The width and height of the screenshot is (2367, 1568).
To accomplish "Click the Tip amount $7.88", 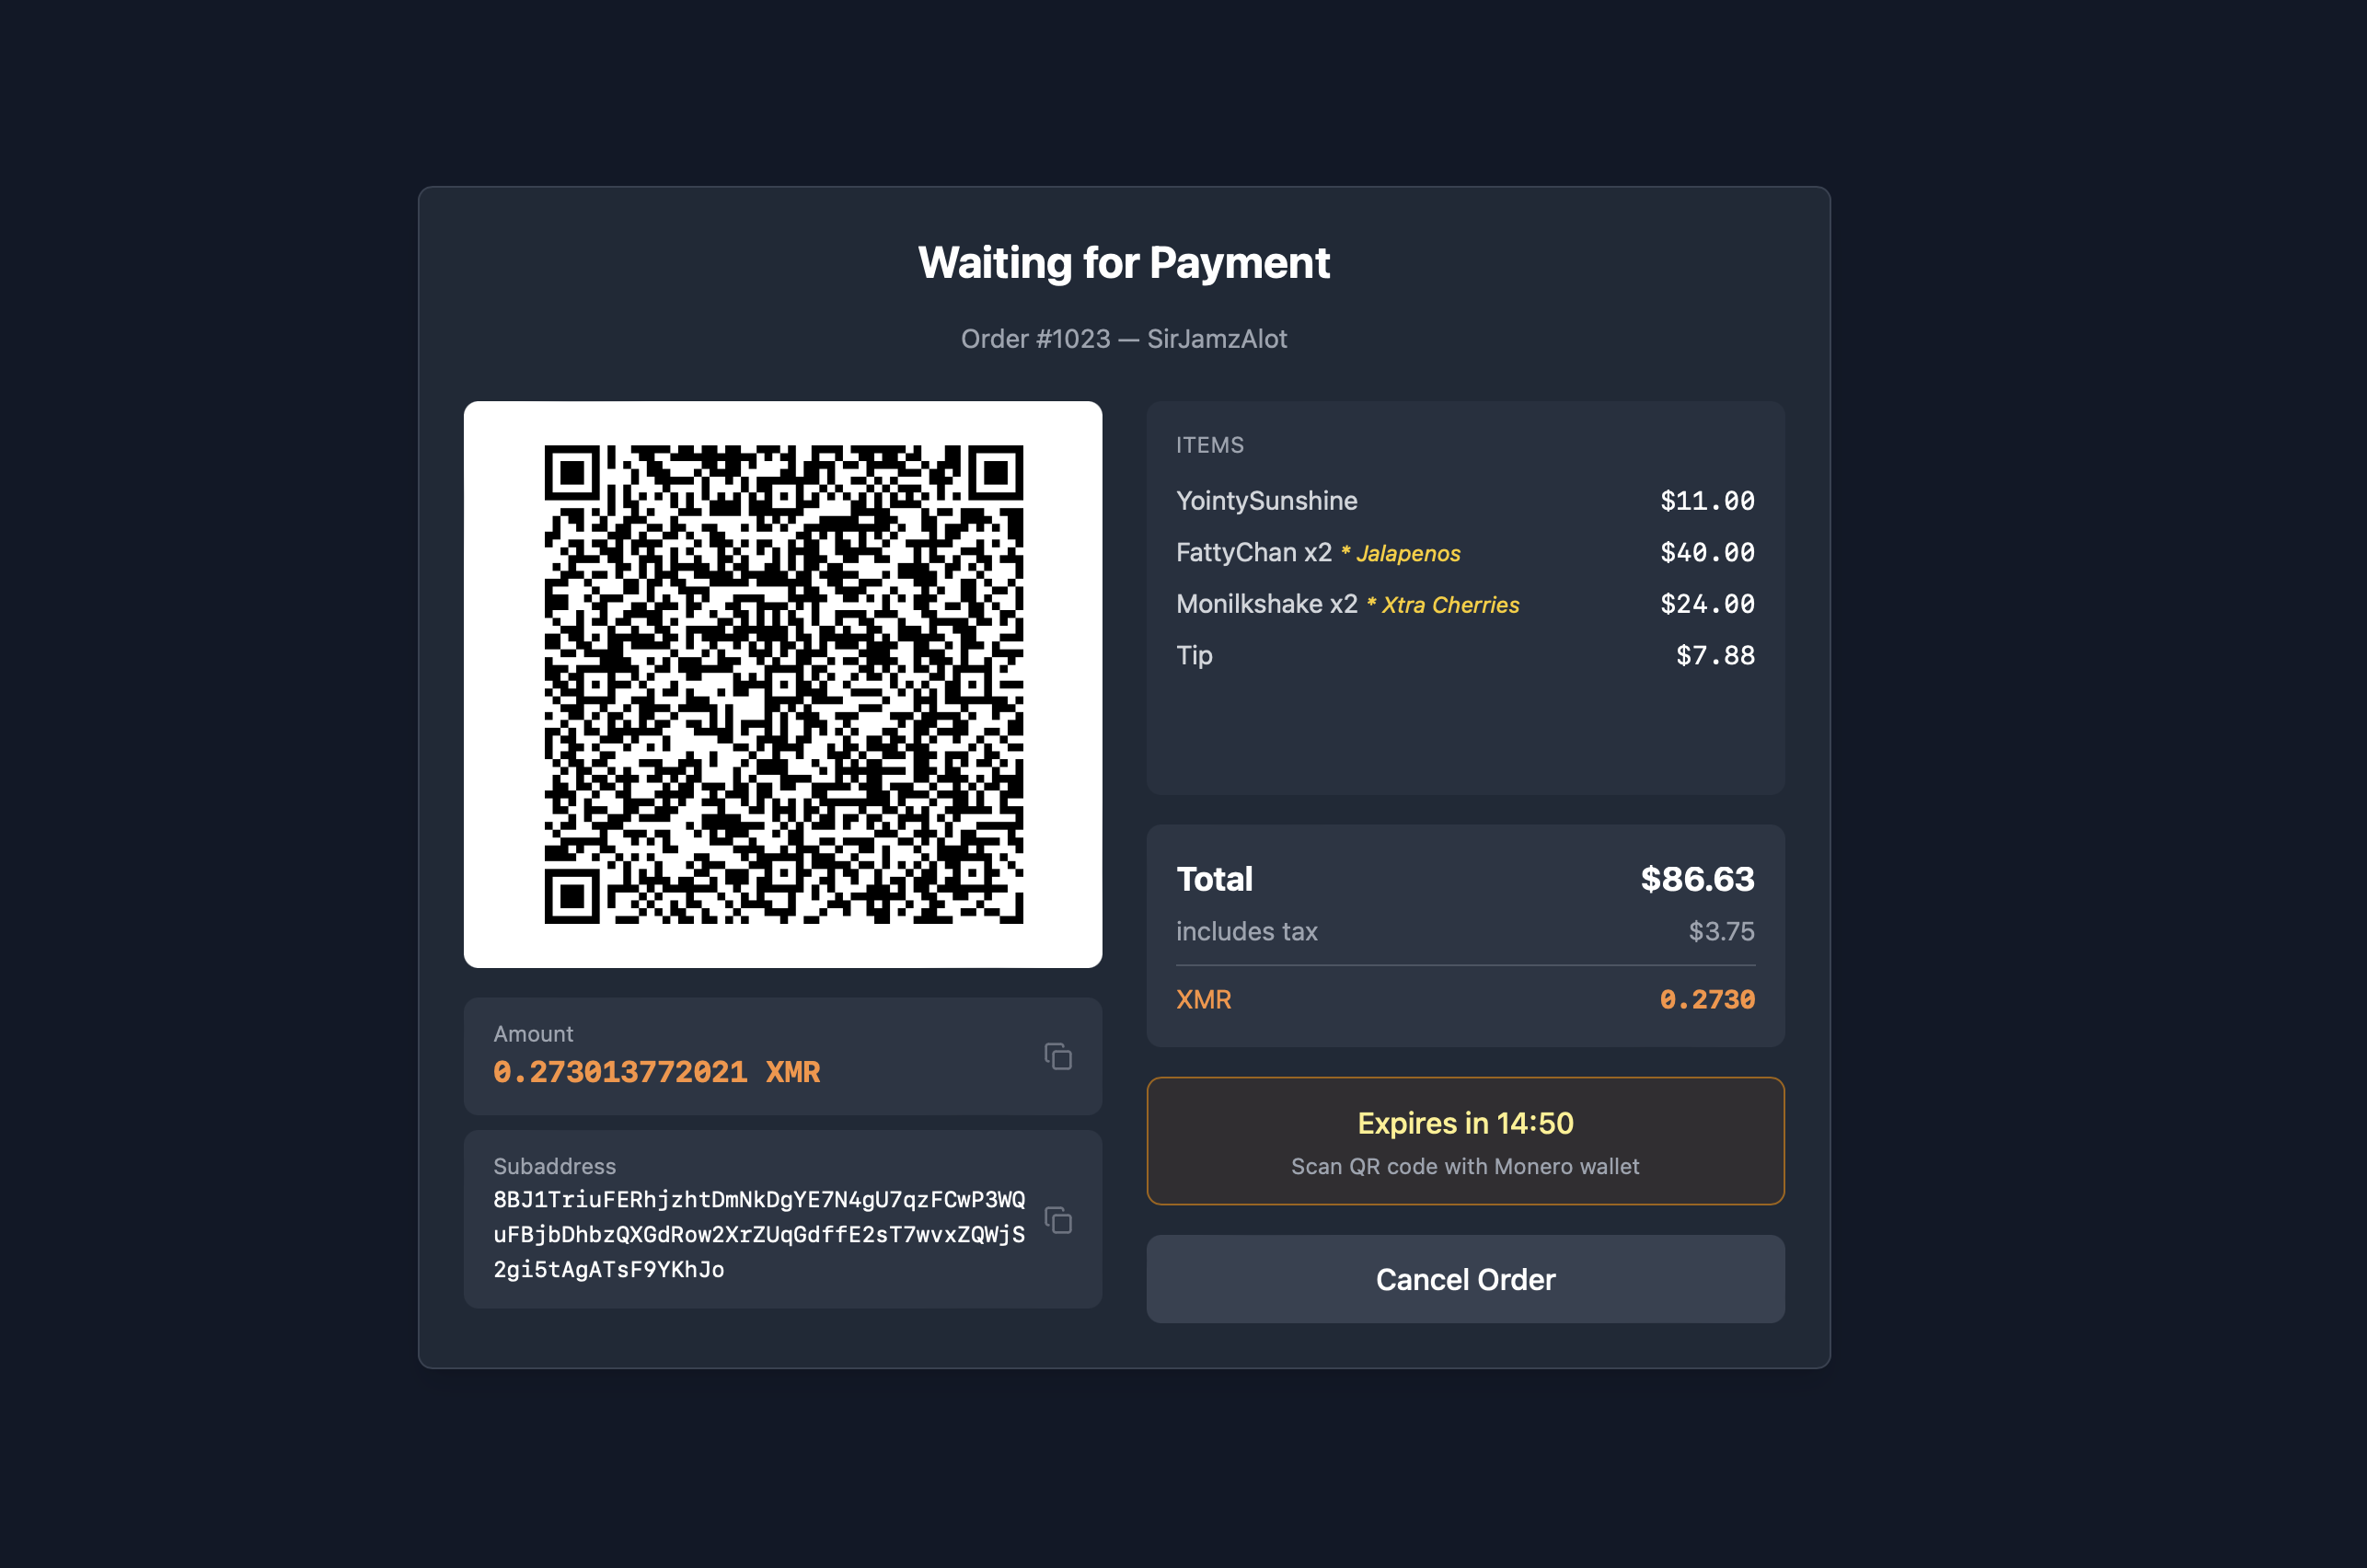I will tap(1714, 655).
